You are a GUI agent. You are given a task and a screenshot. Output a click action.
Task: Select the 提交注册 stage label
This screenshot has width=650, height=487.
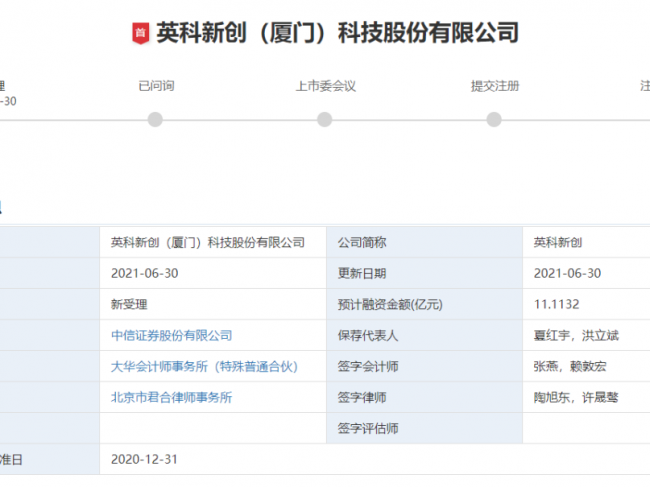tap(495, 86)
